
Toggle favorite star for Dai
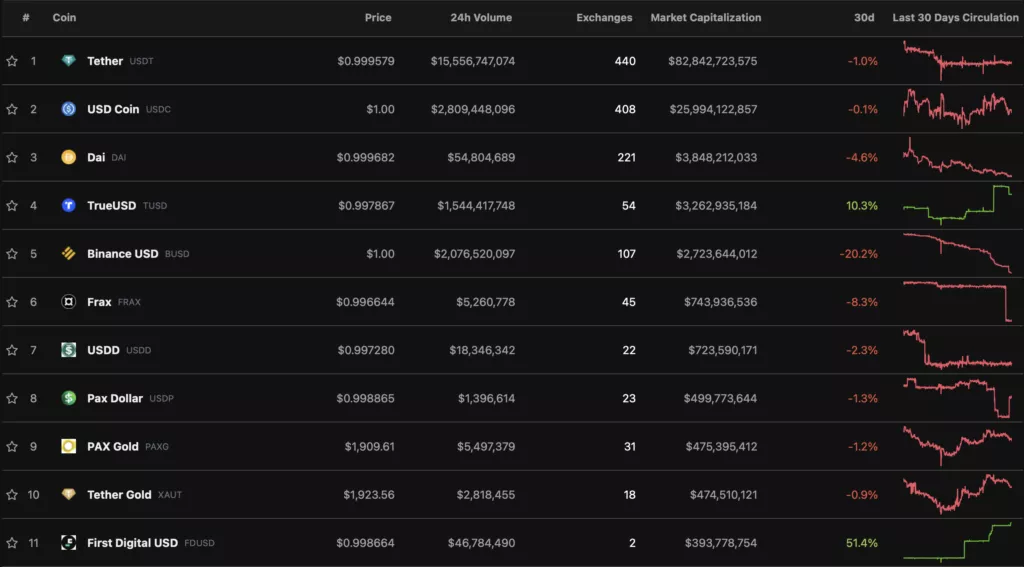tap(12, 157)
